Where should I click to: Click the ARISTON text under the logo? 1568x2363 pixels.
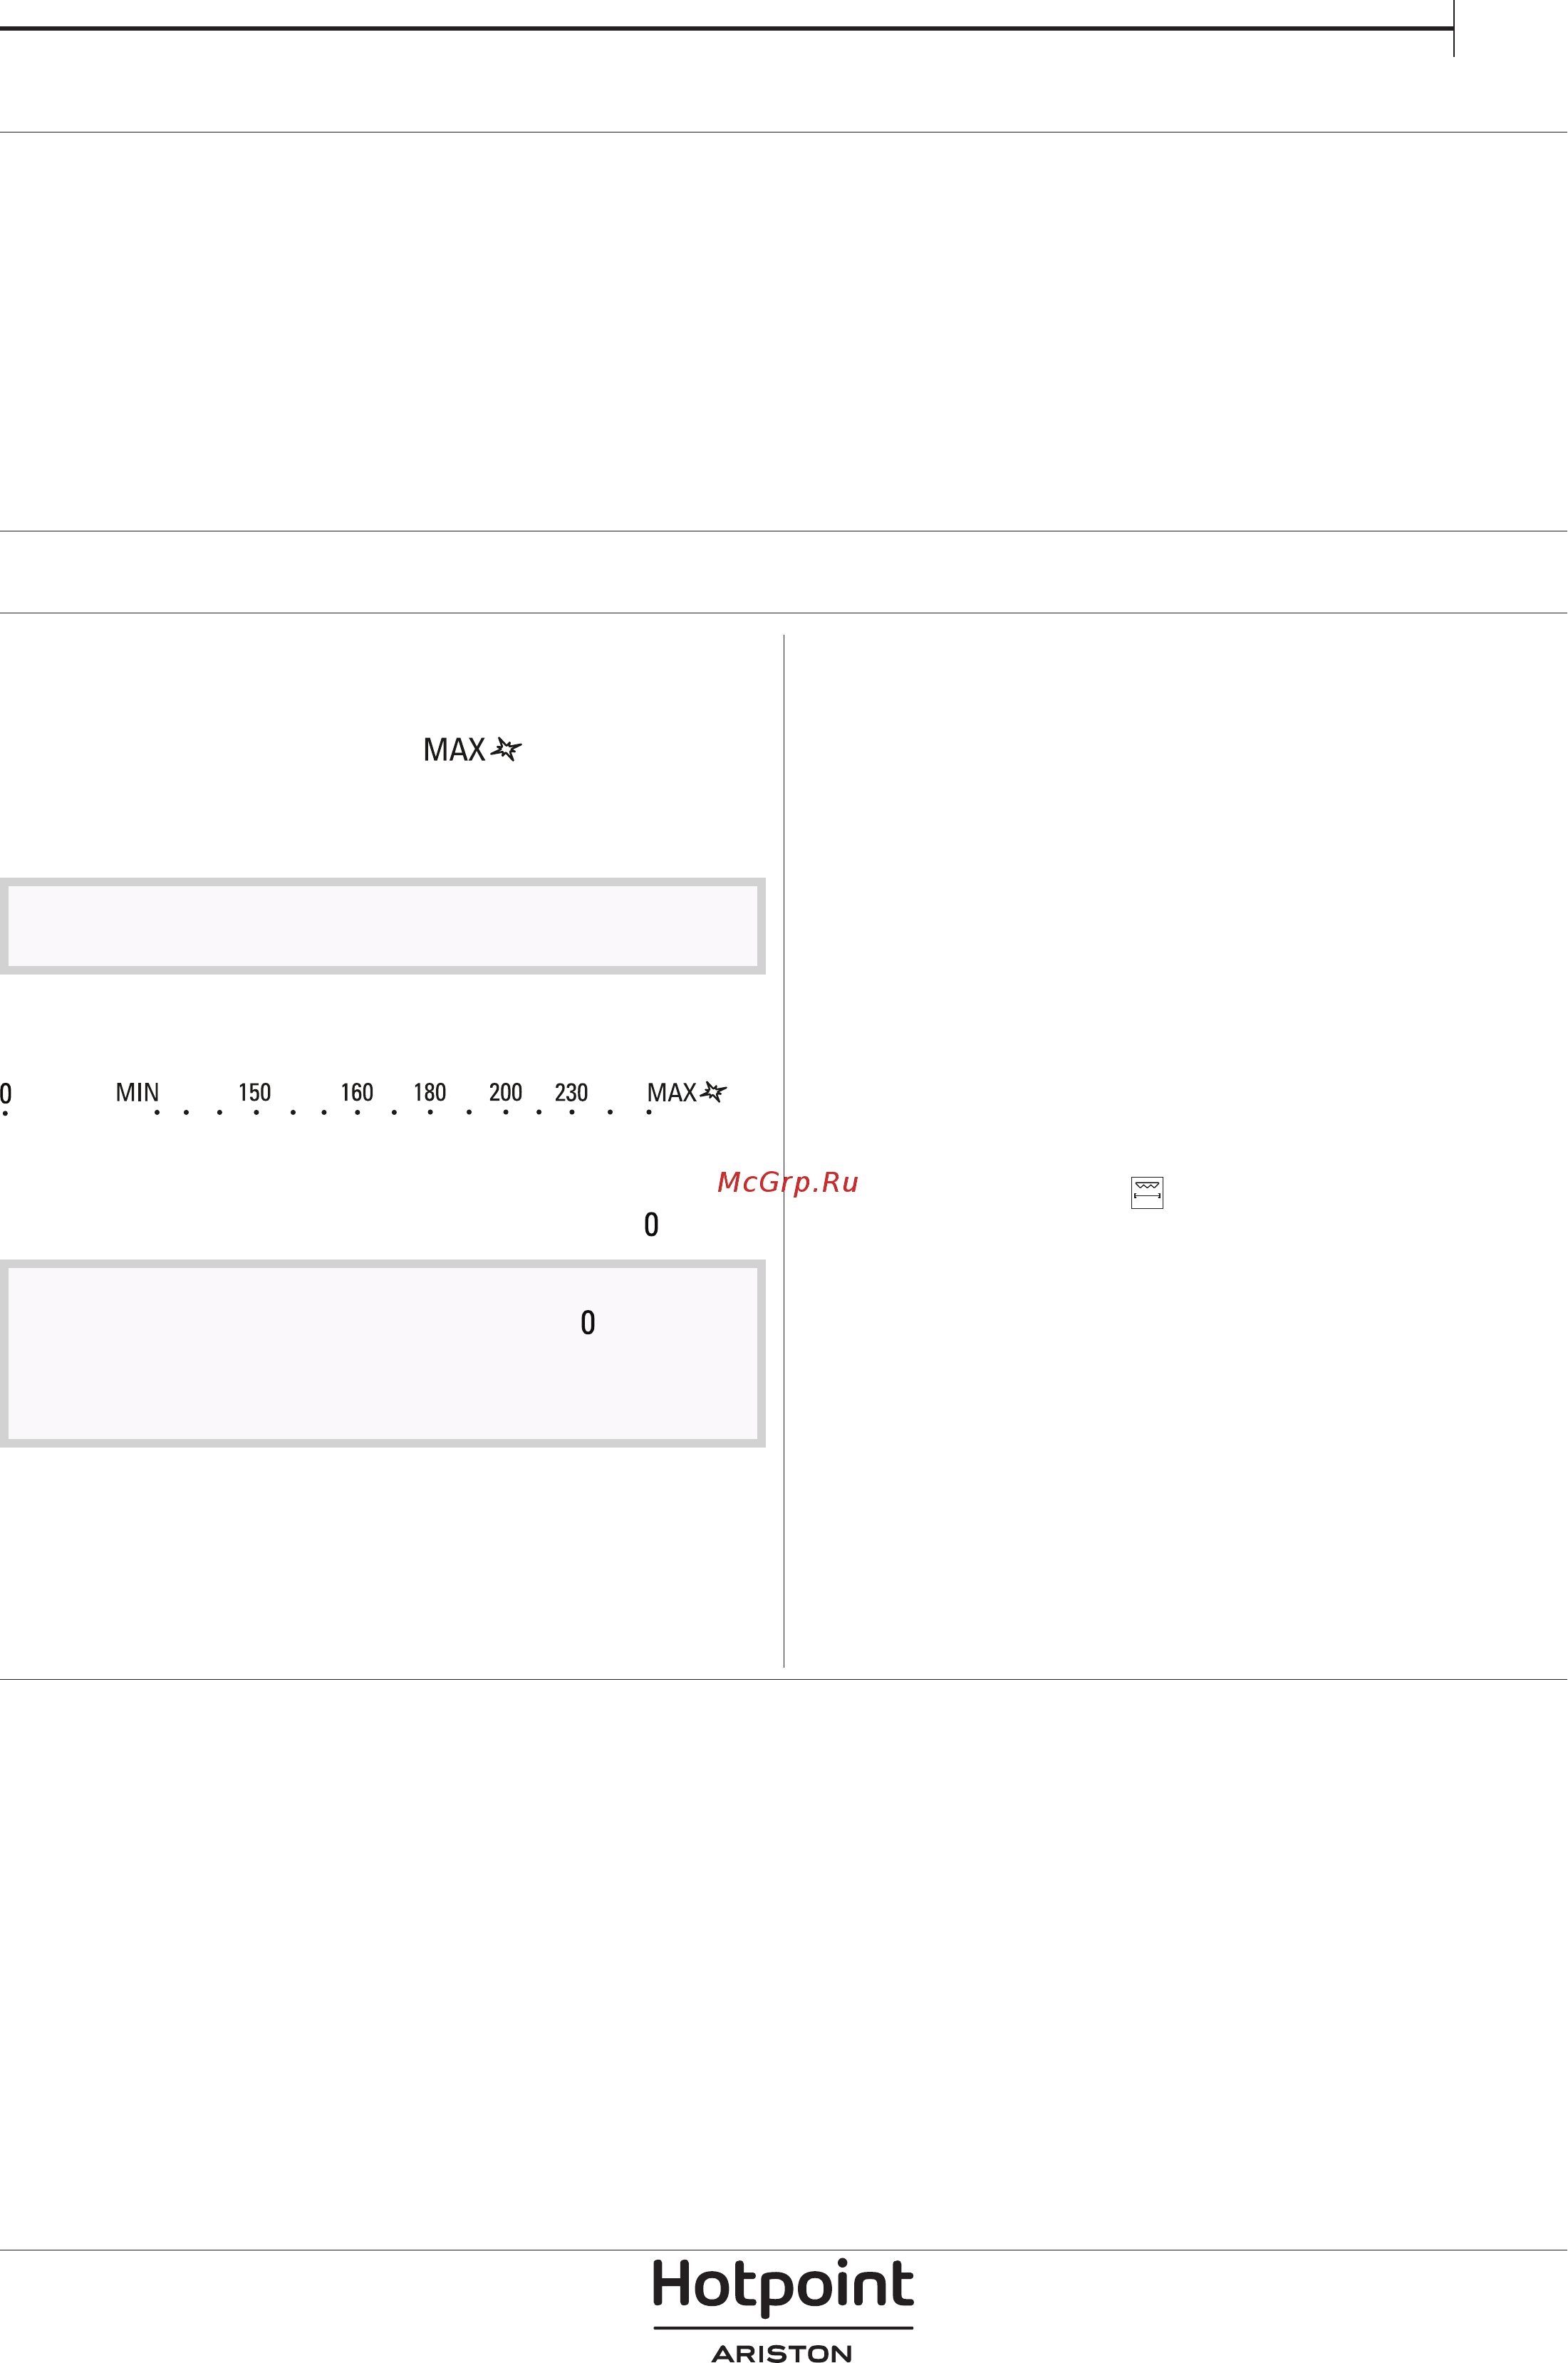point(782,2353)
